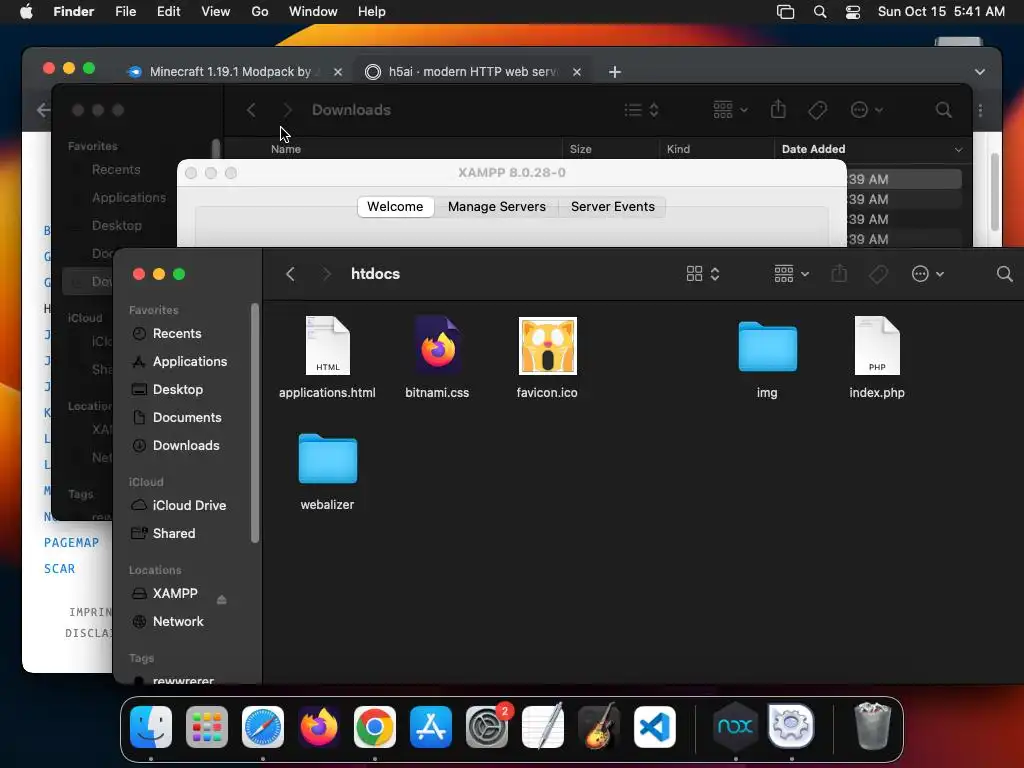Screen dimensions: 1024x768
Task: Eject the XAMPP volume
Action: pyautogui.click(x=221, y=600)
